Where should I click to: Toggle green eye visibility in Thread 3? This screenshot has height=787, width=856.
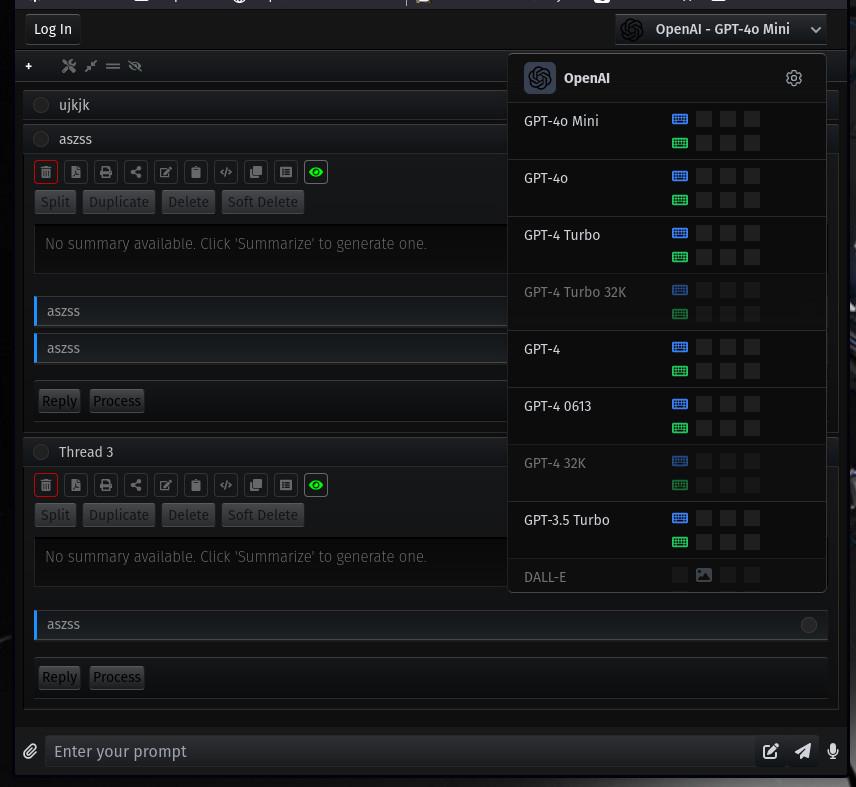[x=316, y=485]
